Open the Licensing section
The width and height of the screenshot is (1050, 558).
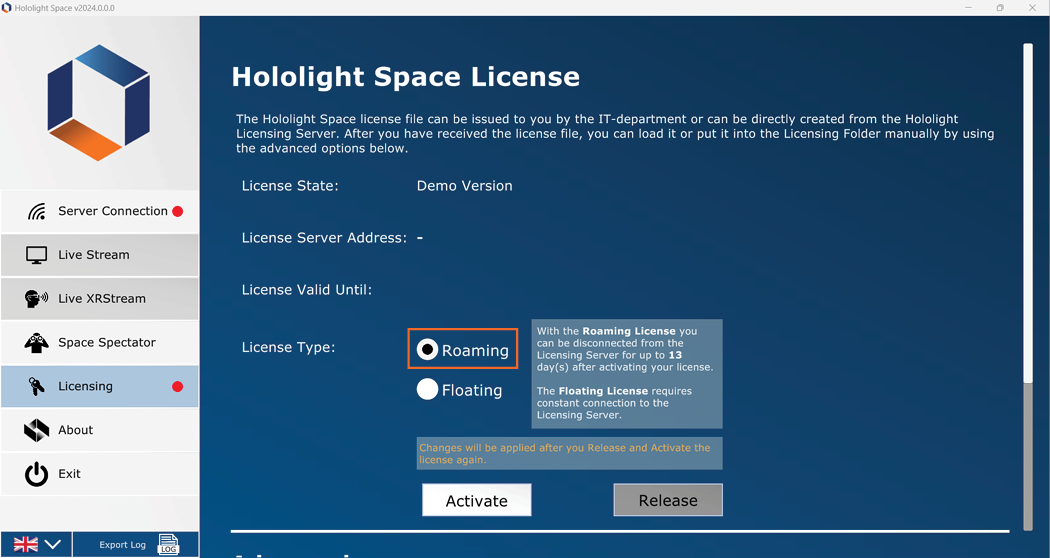coord(100,387)
